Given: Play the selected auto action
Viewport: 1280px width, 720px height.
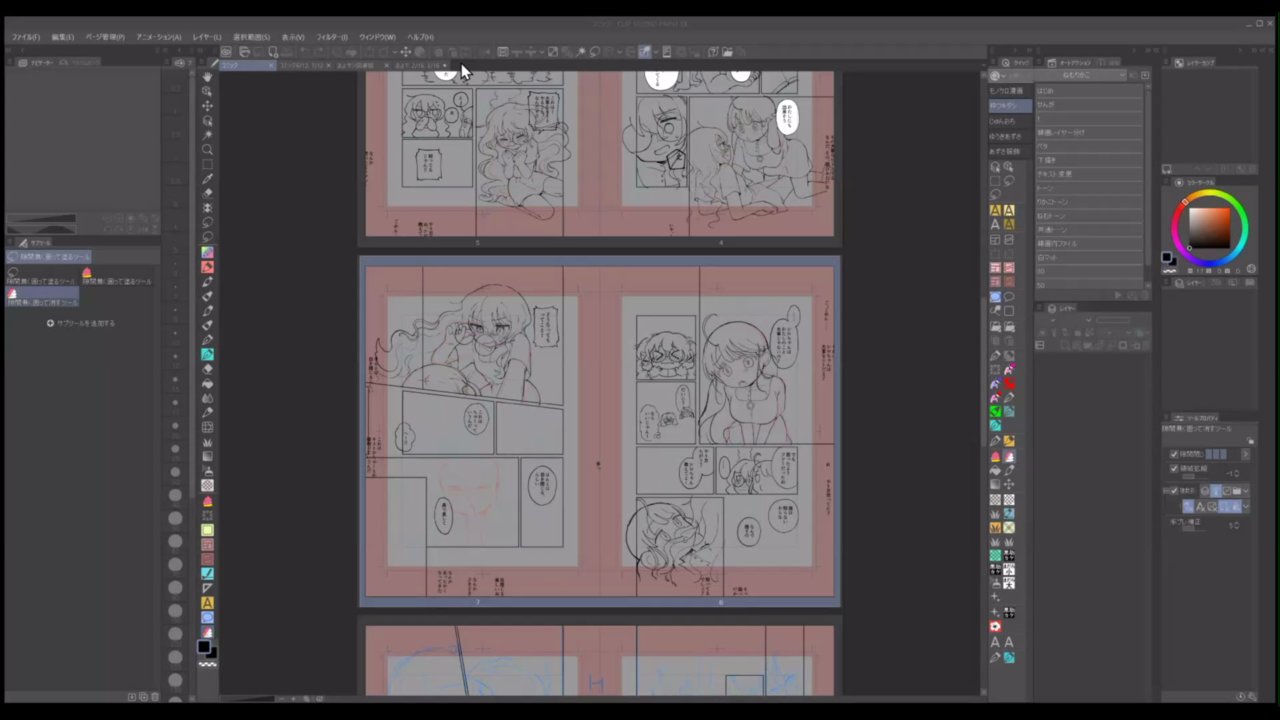Looking at the screenshot, I should coord(1119,296).
